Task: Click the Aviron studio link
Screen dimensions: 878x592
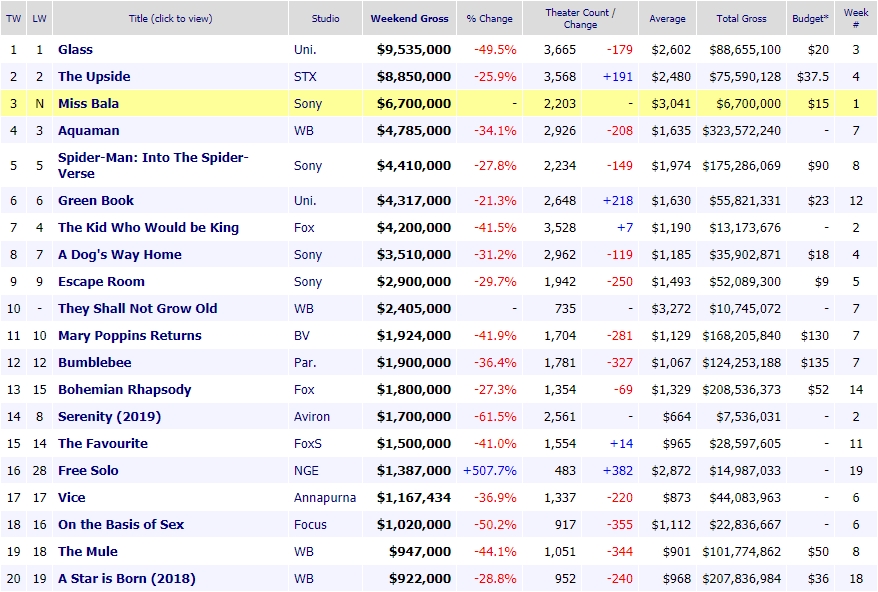Action: pos(312,416)
